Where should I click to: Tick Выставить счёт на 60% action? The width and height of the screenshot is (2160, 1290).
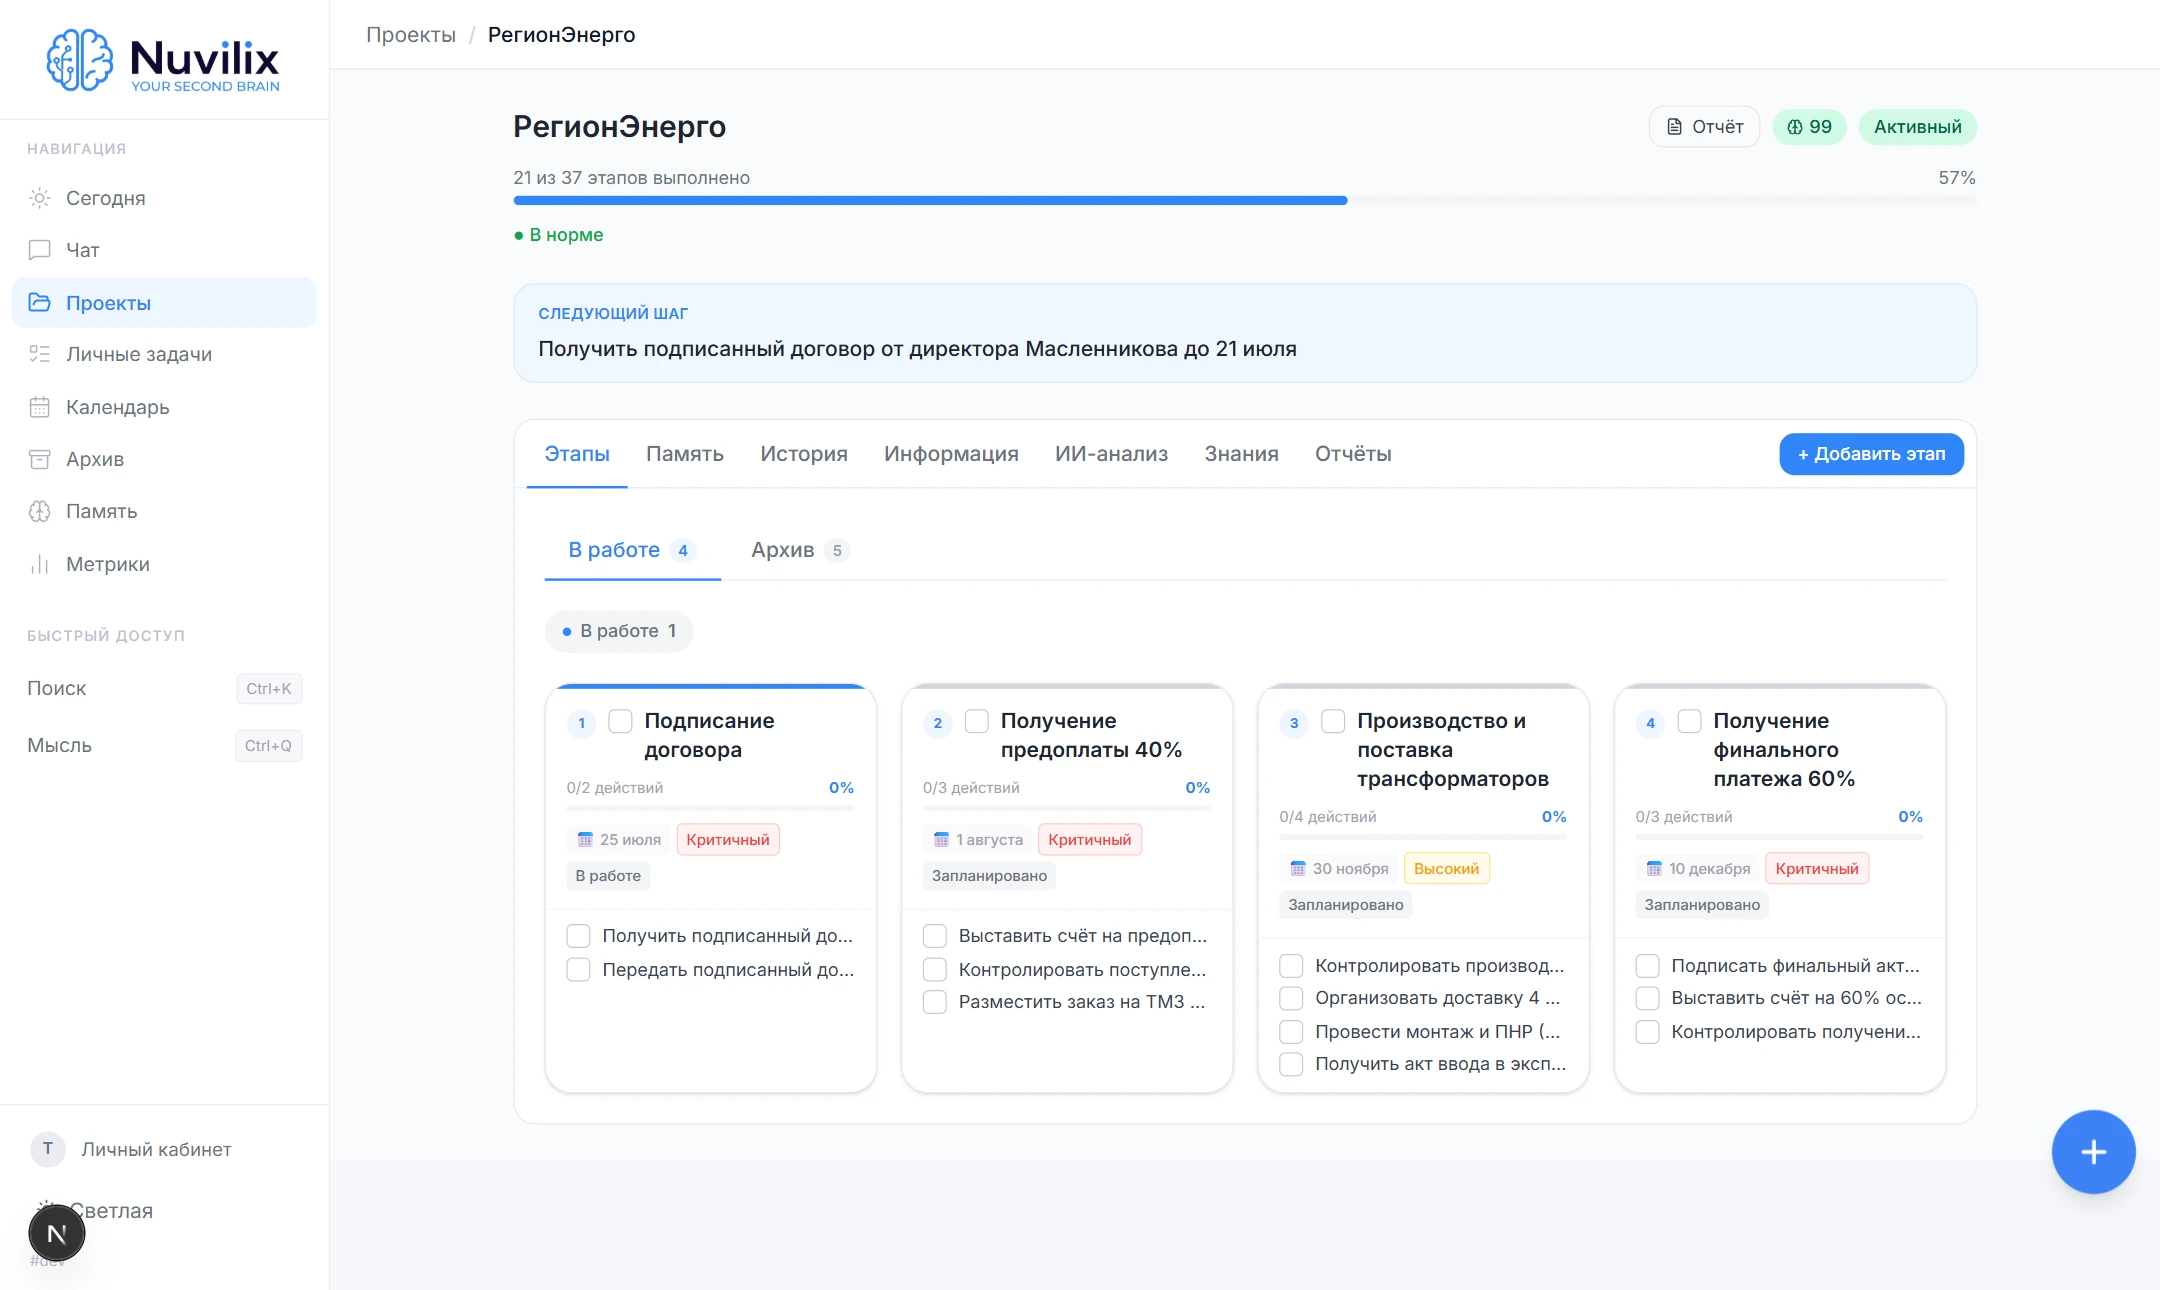tap(1647, 998)
